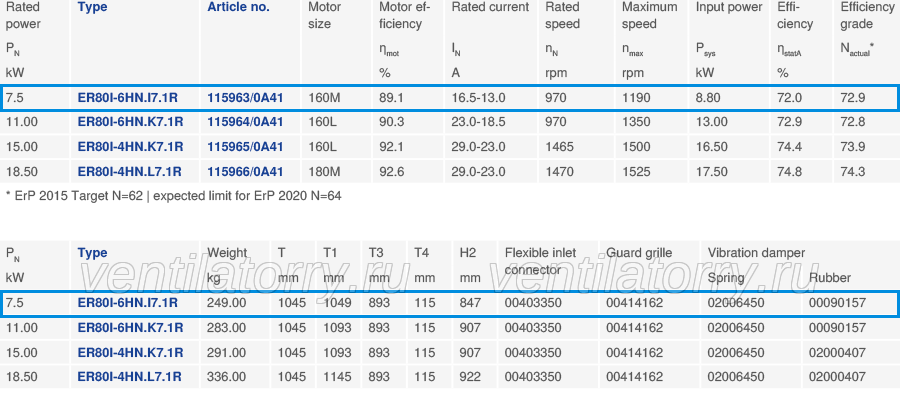Screen dimensions: 900x393
Task: Select maximum speed value 1190
Action: click(x=636, y=98)
